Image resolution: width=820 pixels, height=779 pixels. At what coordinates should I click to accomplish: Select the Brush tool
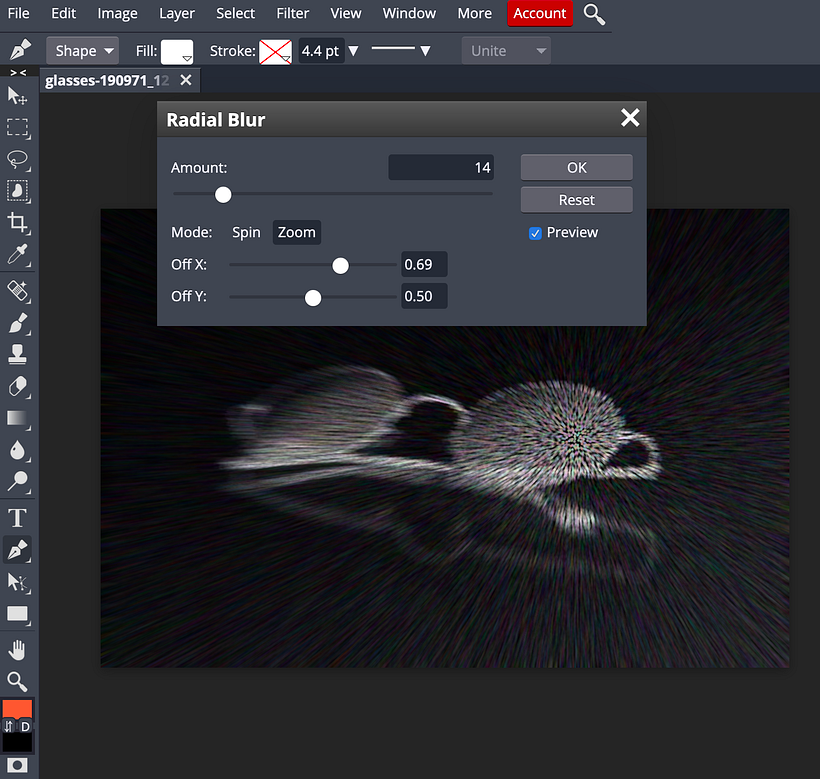[x=17, y=323]
